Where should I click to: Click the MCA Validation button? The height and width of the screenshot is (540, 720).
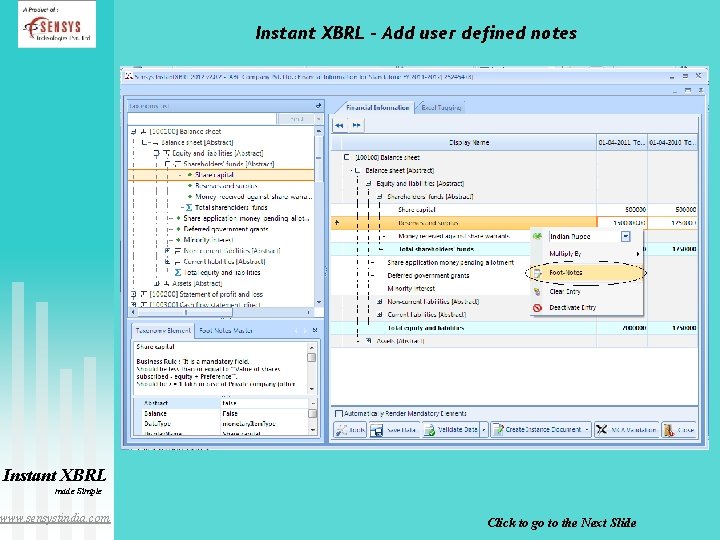coord(626,430)
